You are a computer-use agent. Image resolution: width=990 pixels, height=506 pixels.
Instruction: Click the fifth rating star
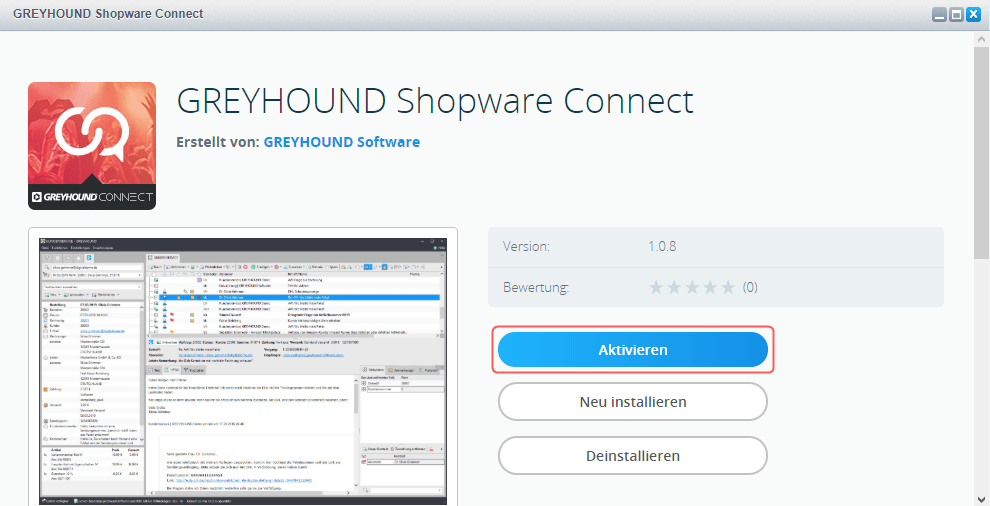pyautogui.click(x=729, y=287)
